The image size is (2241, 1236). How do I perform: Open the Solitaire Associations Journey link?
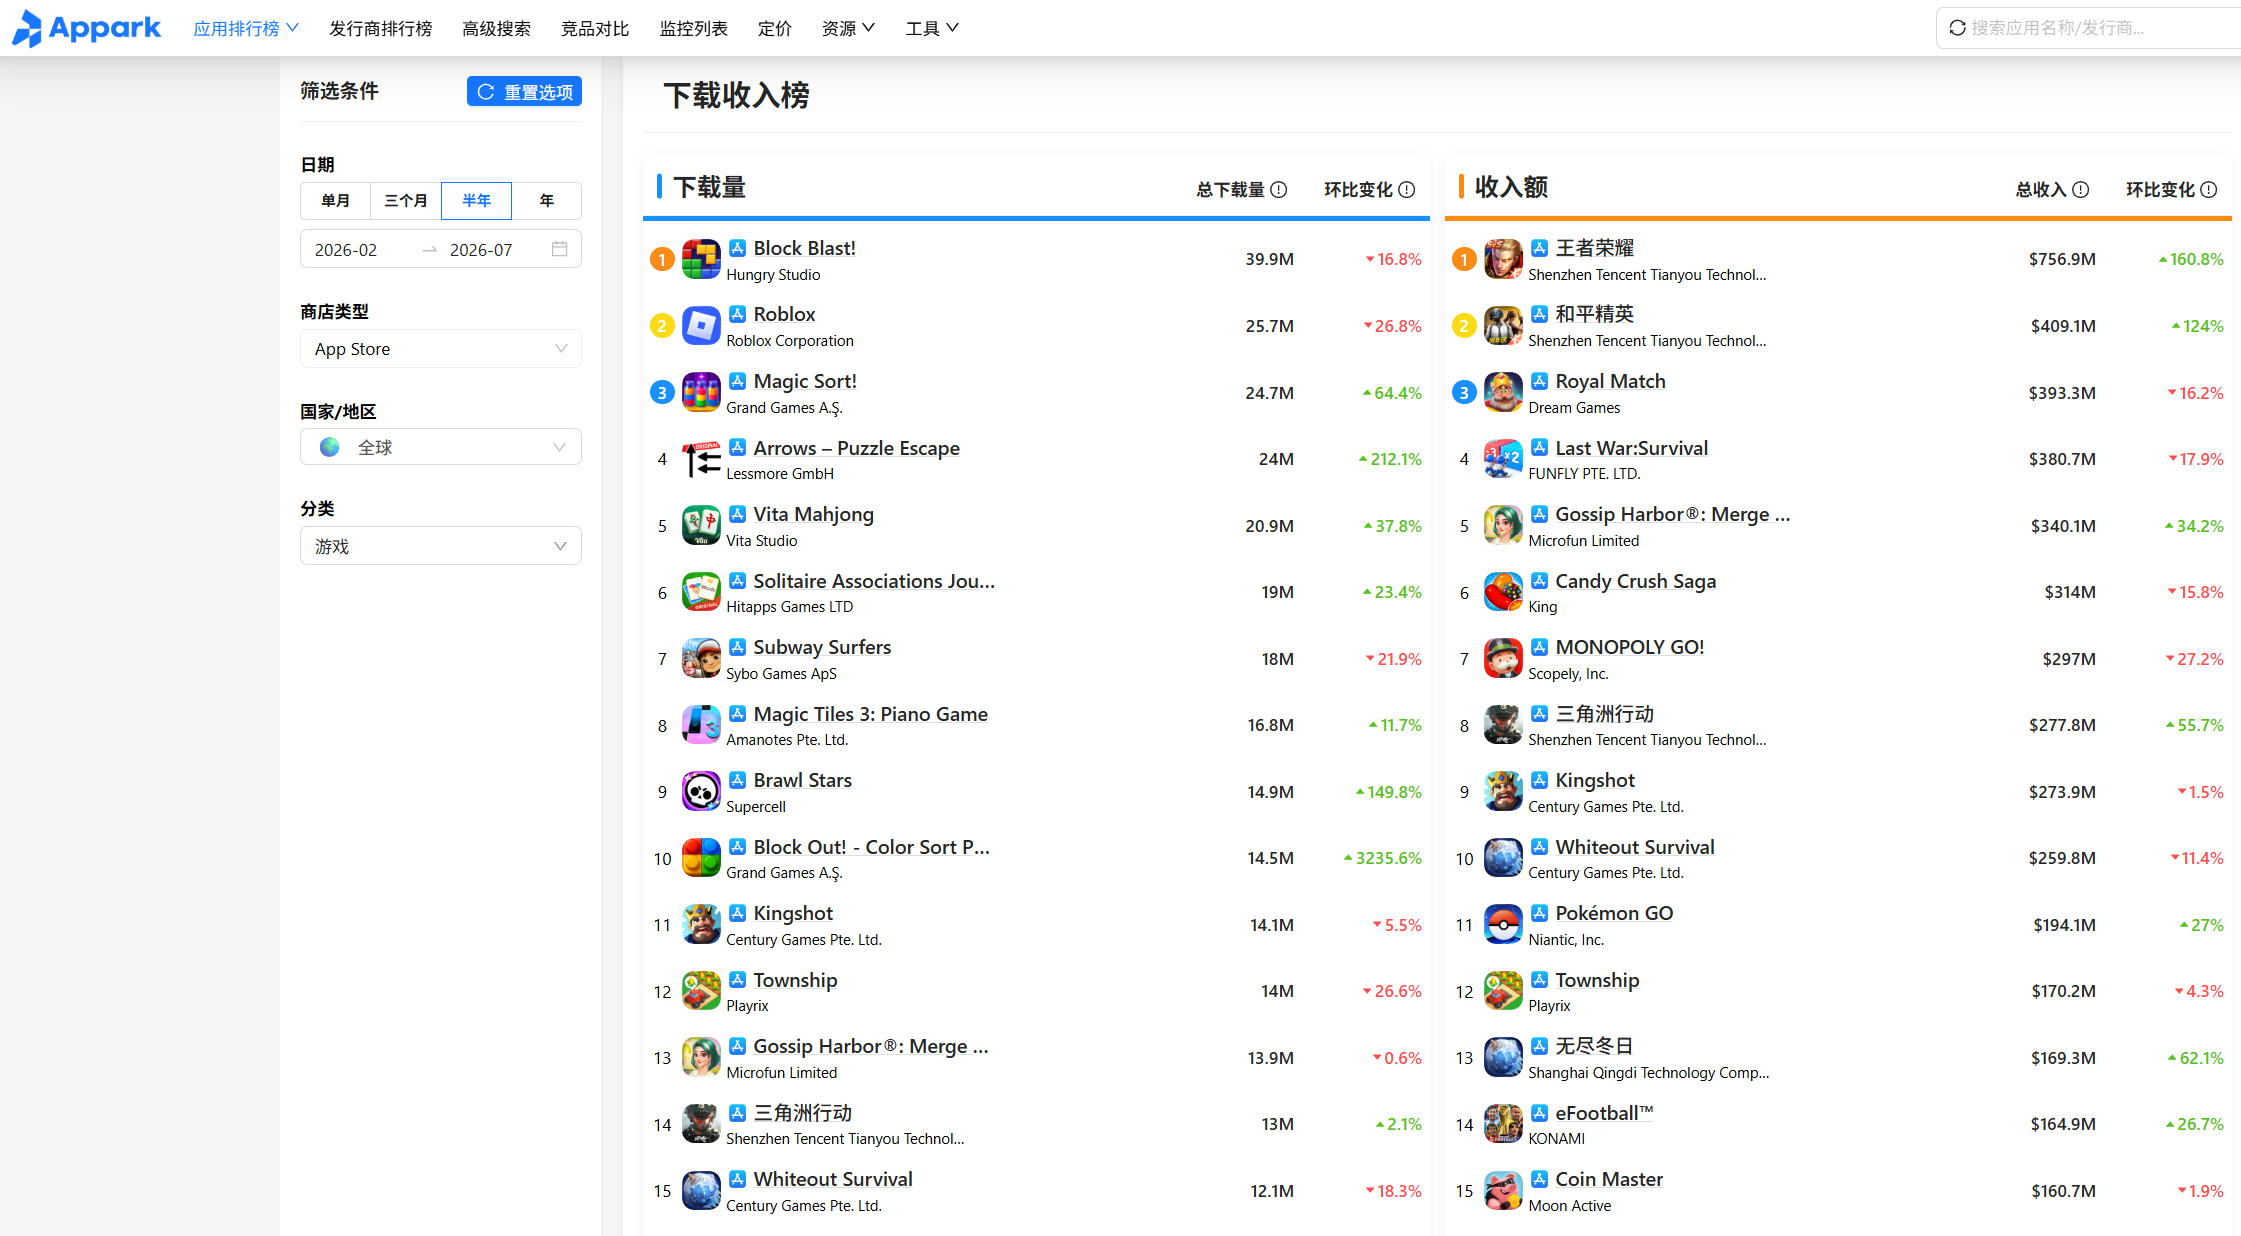click(x=874, y=581)
